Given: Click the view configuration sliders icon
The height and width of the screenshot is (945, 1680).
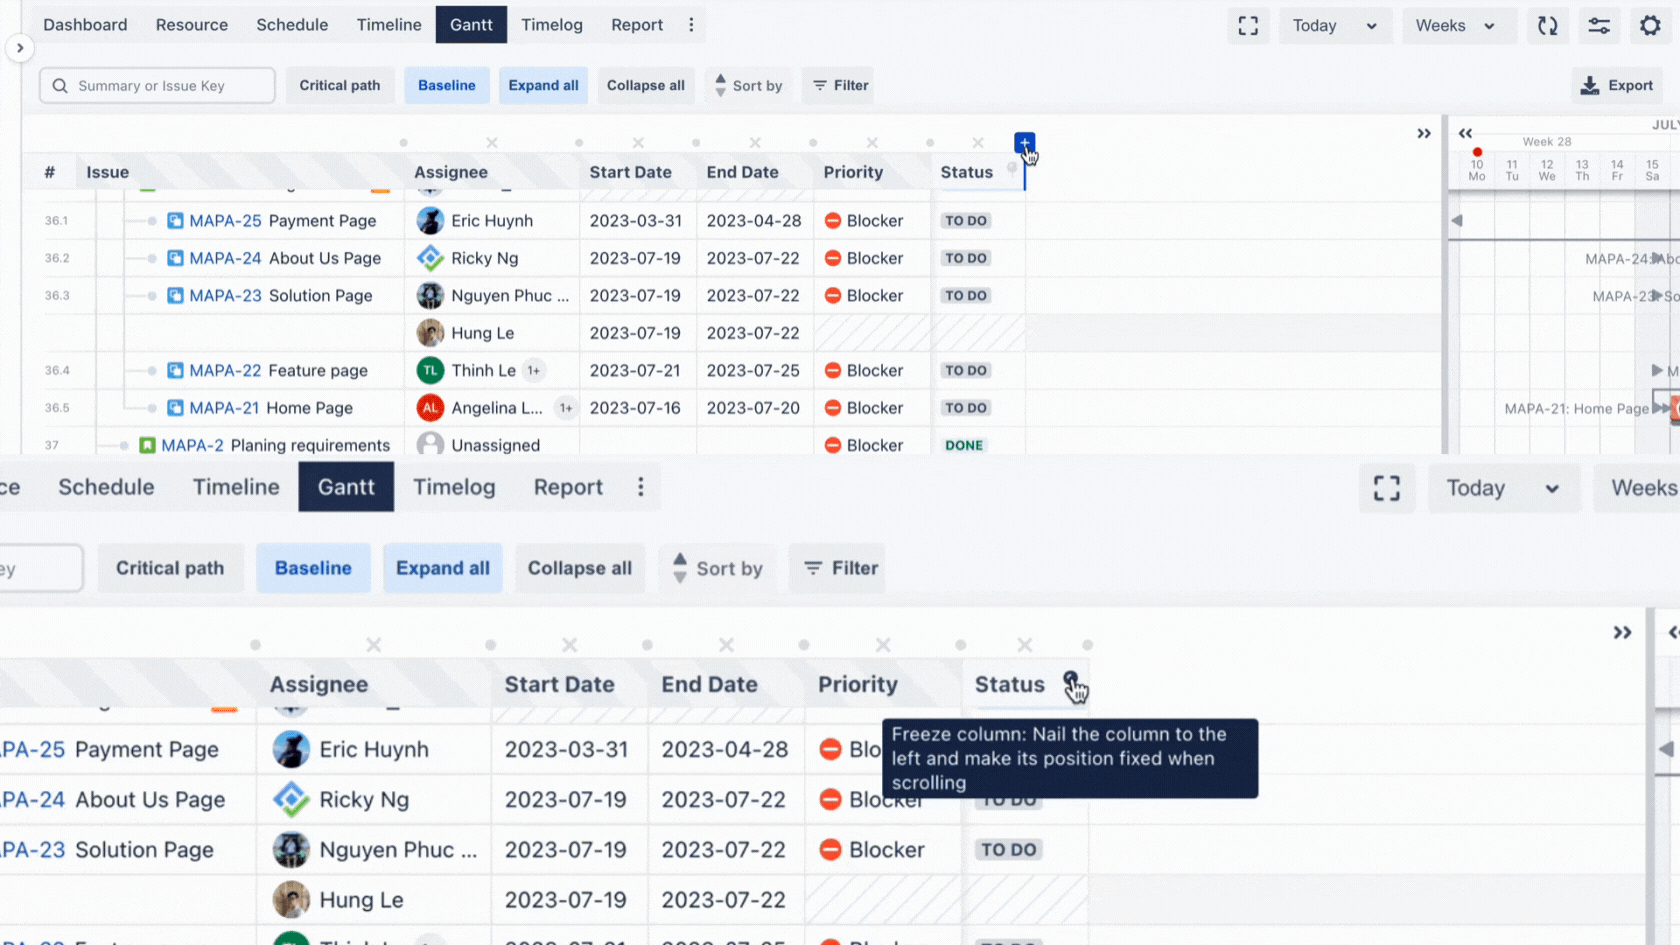Looking at the screenshot, I should tap(1599, 27).
